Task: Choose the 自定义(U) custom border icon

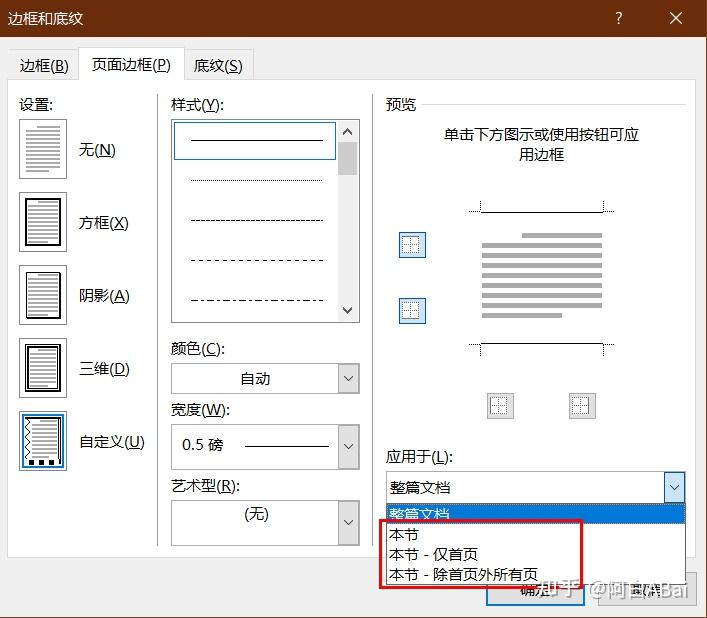Action: (43, 441)
